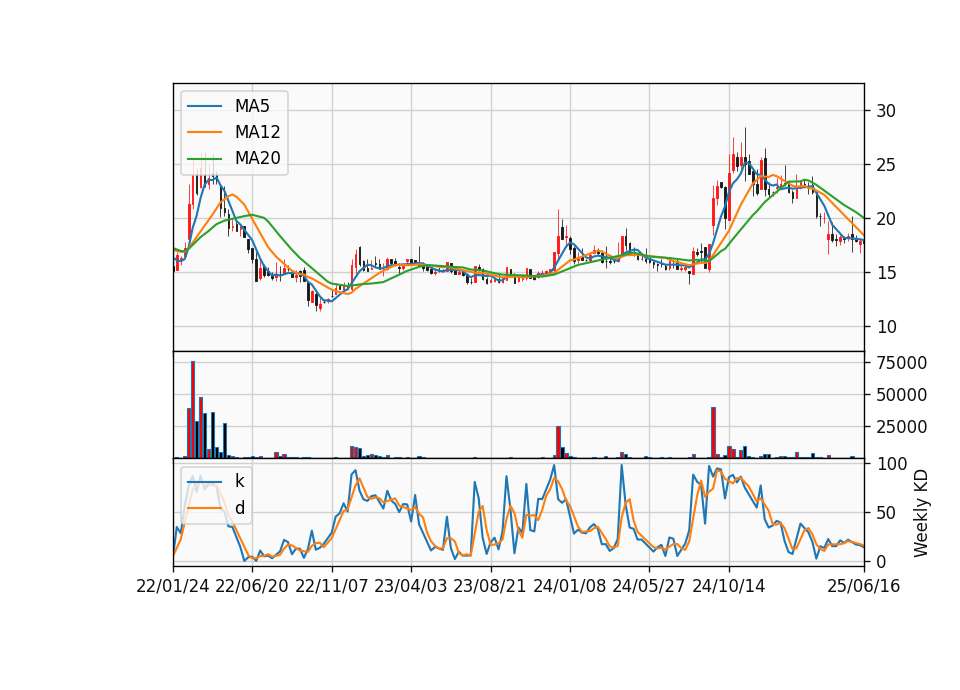Click the orange MA12 legend line sample
The width and height of the screenshot is (960, 690).
pyautogui.click(x=204, y=132)
